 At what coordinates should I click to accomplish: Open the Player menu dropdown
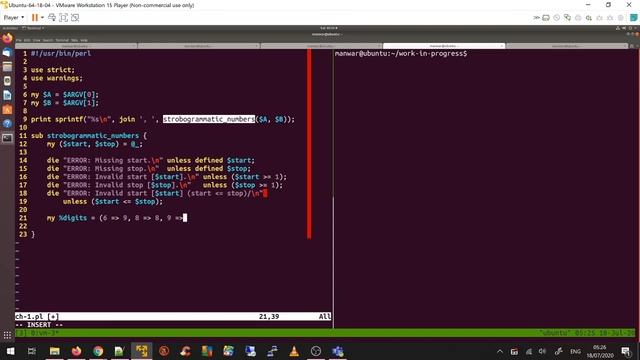(14, 18)
